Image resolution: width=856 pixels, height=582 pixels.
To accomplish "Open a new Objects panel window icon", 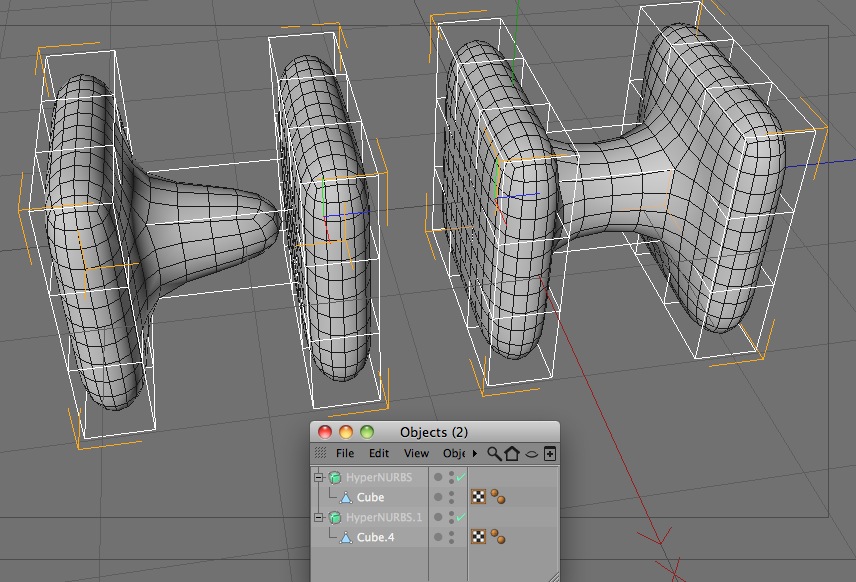I will coord(550,453).
